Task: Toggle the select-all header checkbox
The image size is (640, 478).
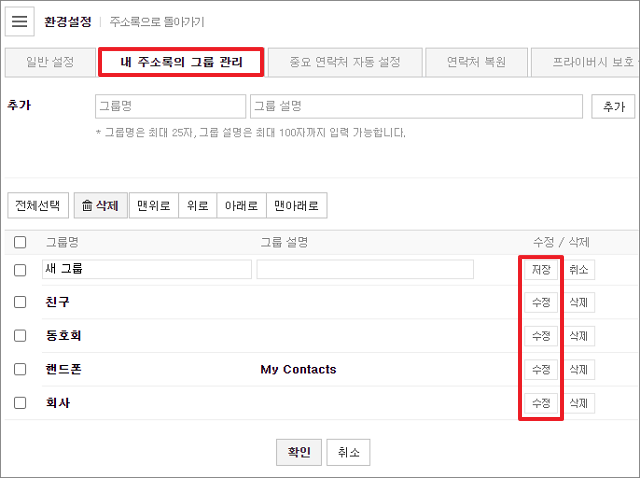Action: click(20, 242)
